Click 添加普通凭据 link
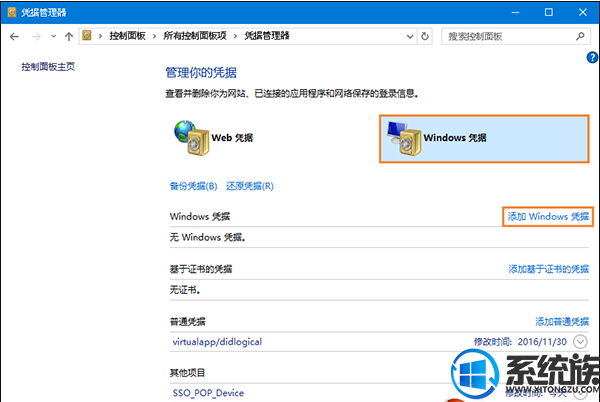This screenshot has width=600, height=402. tap(562, 322)
